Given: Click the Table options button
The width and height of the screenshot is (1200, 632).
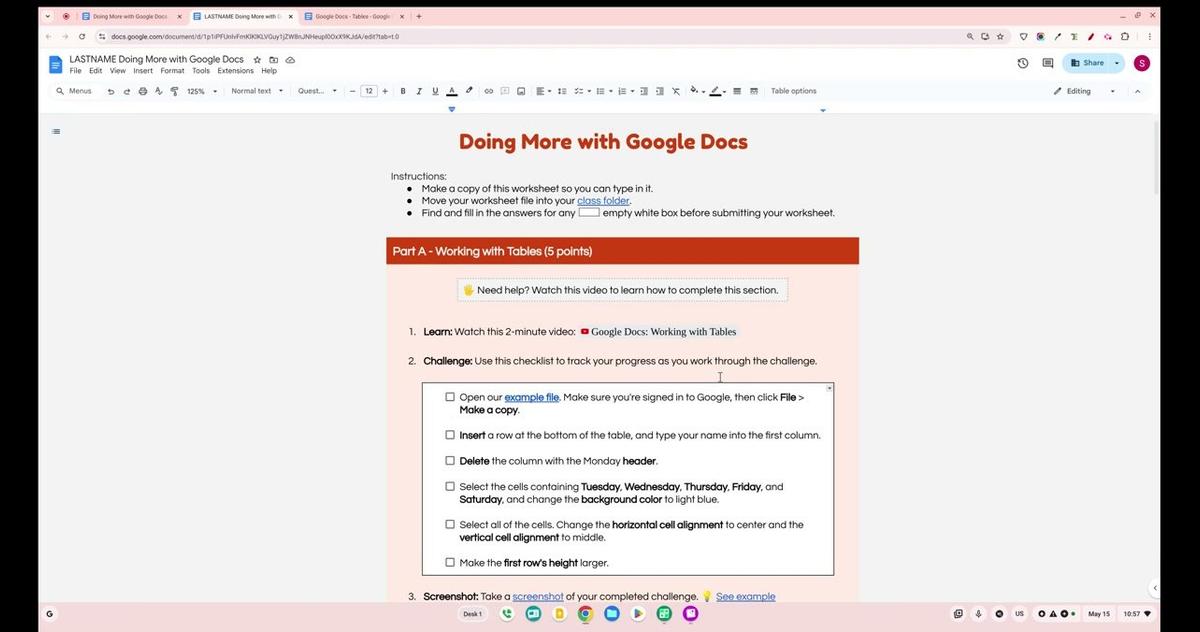Looking at the screenshot, I should tap(793, 91).
